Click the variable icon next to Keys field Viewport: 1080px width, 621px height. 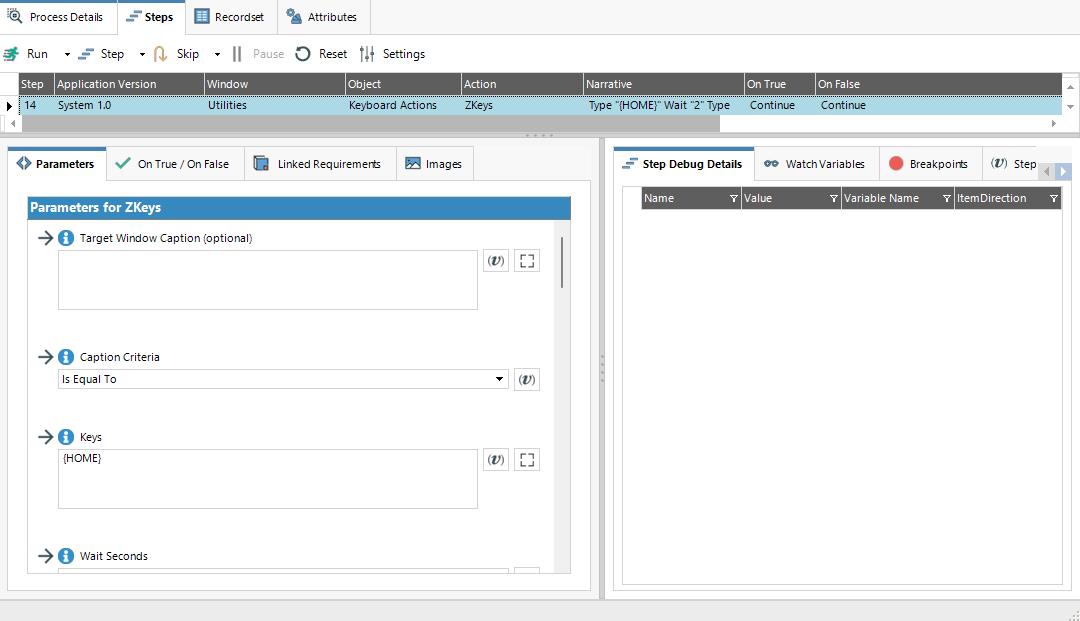click(495, 460)
